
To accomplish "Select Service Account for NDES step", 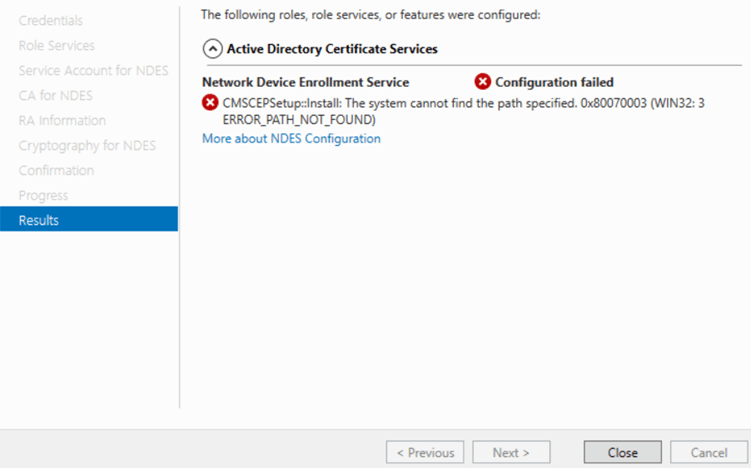I will 93,70.
